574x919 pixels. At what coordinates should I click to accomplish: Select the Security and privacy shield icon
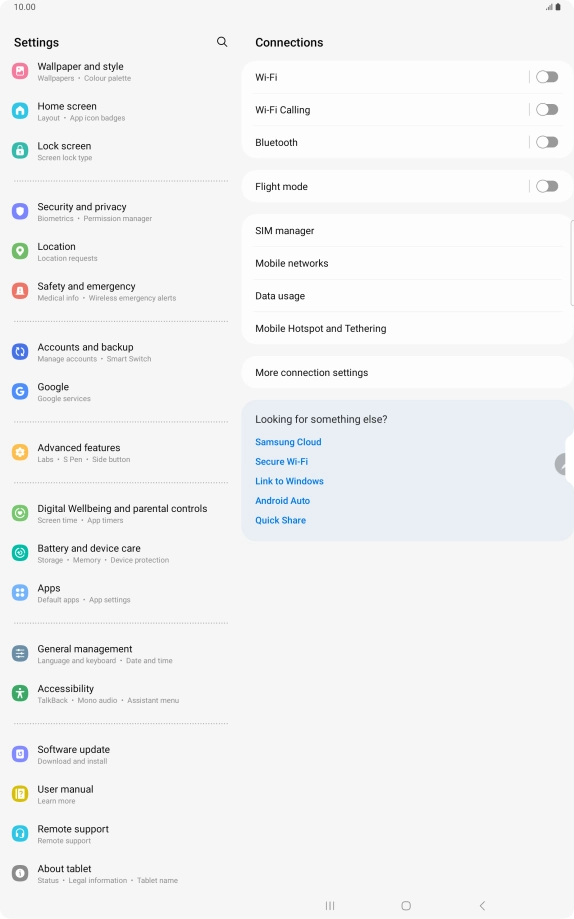point(20,212)
